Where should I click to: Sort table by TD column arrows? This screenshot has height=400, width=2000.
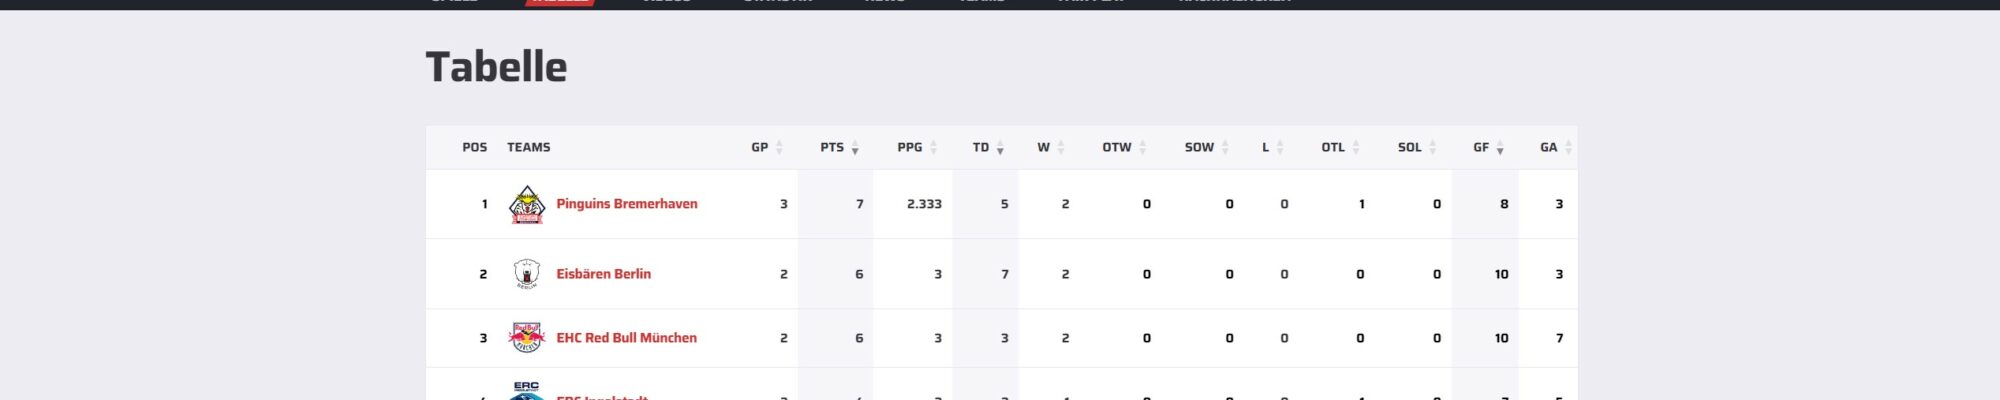(1000, 148)
